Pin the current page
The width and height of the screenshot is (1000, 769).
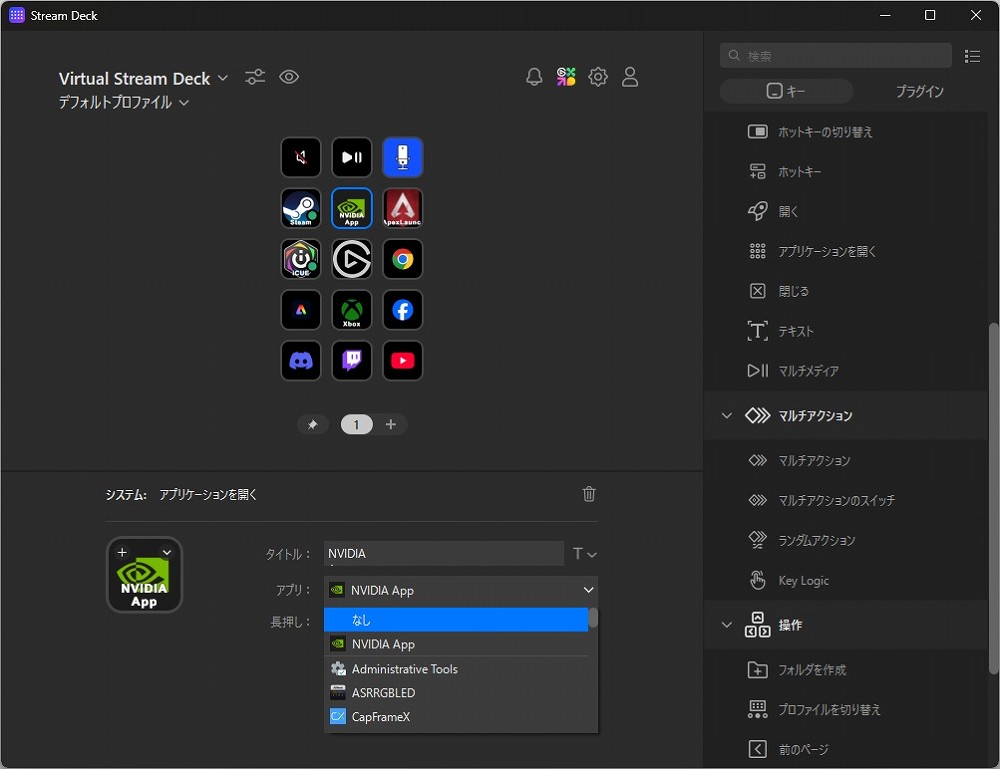[312, 425]
